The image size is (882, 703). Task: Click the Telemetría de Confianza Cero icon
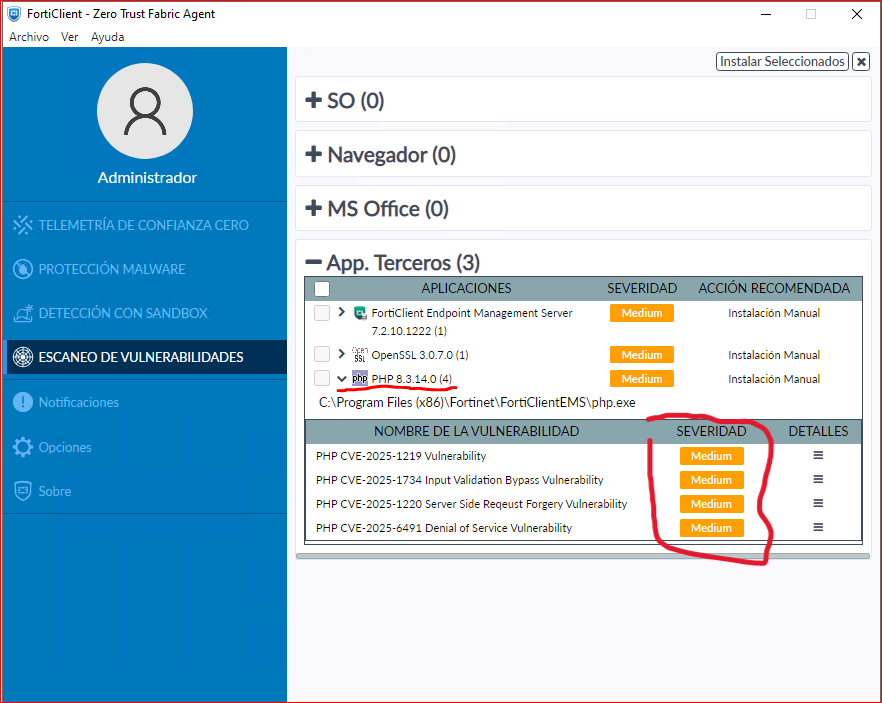22,225
